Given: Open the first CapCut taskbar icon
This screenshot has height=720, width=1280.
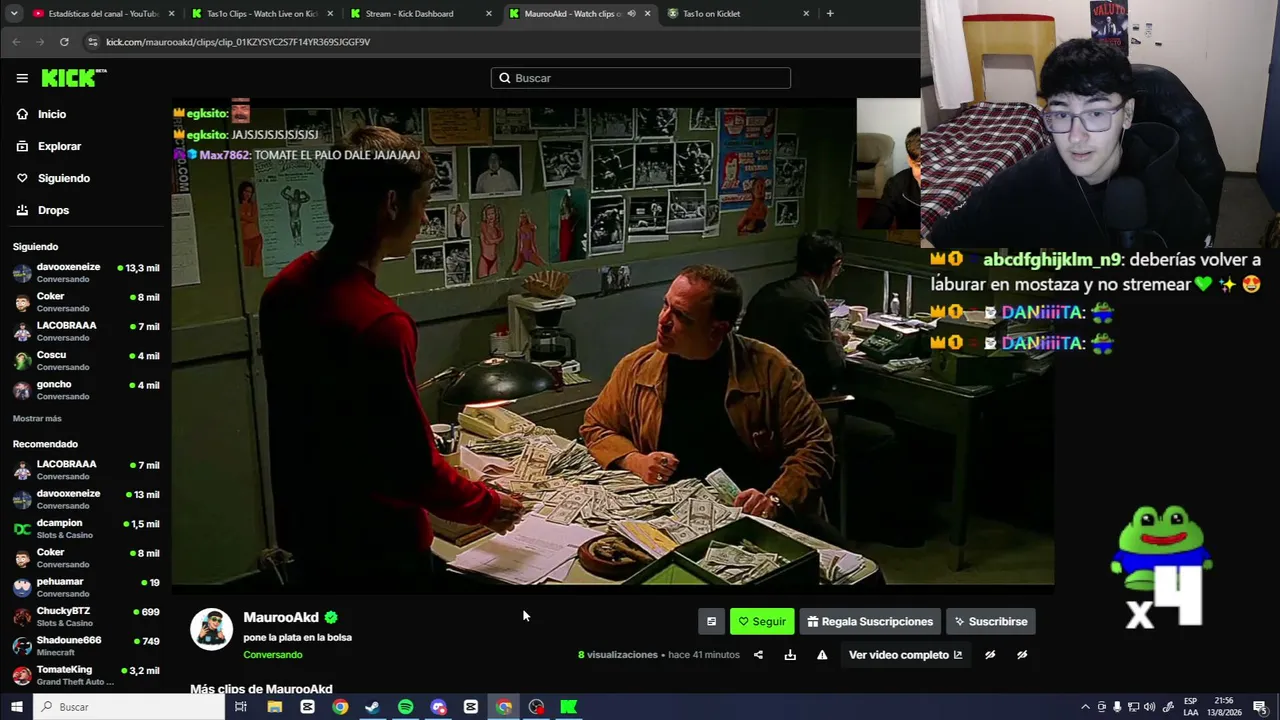Looking at the screenshot, I should 307,707.
